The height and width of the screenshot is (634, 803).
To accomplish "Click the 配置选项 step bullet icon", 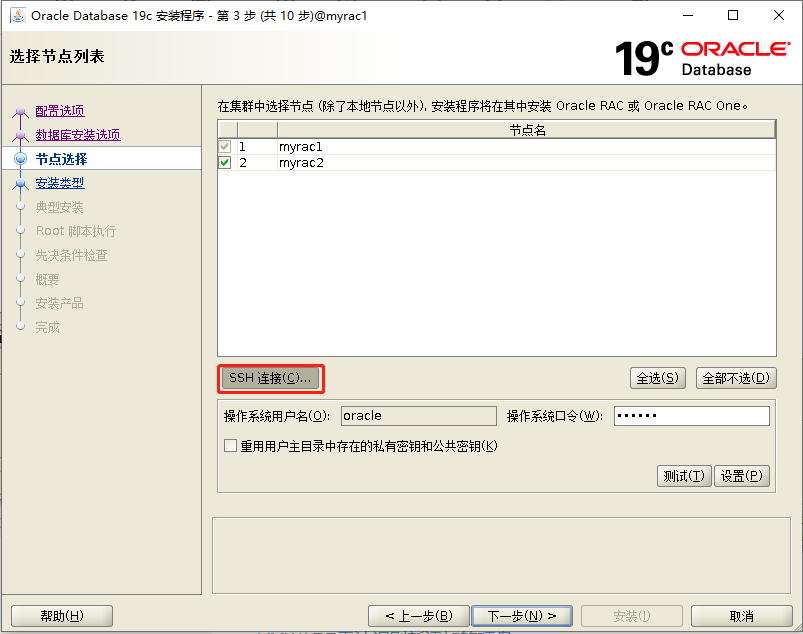I will coord(20,111).
